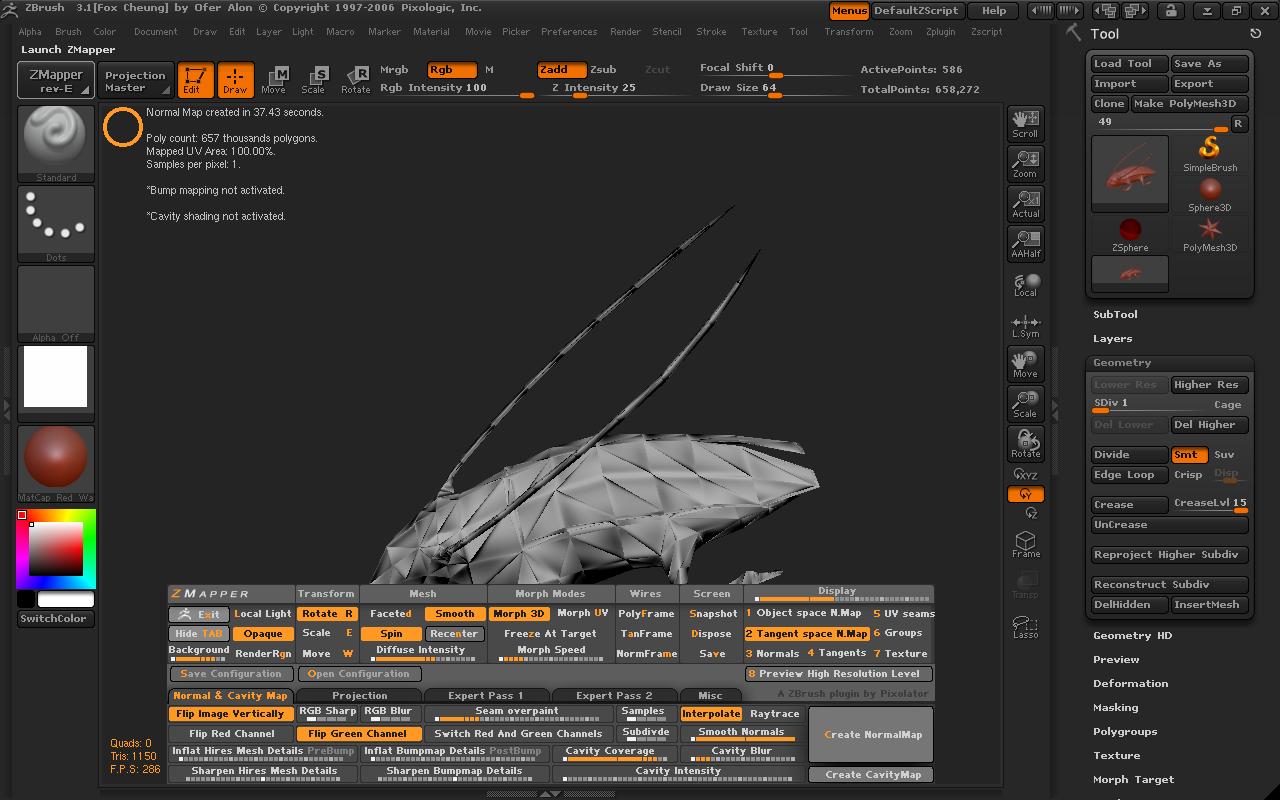Screen dimensions: 1280x800
Task: Open the Stencil menu
Action: coord(667,32)
